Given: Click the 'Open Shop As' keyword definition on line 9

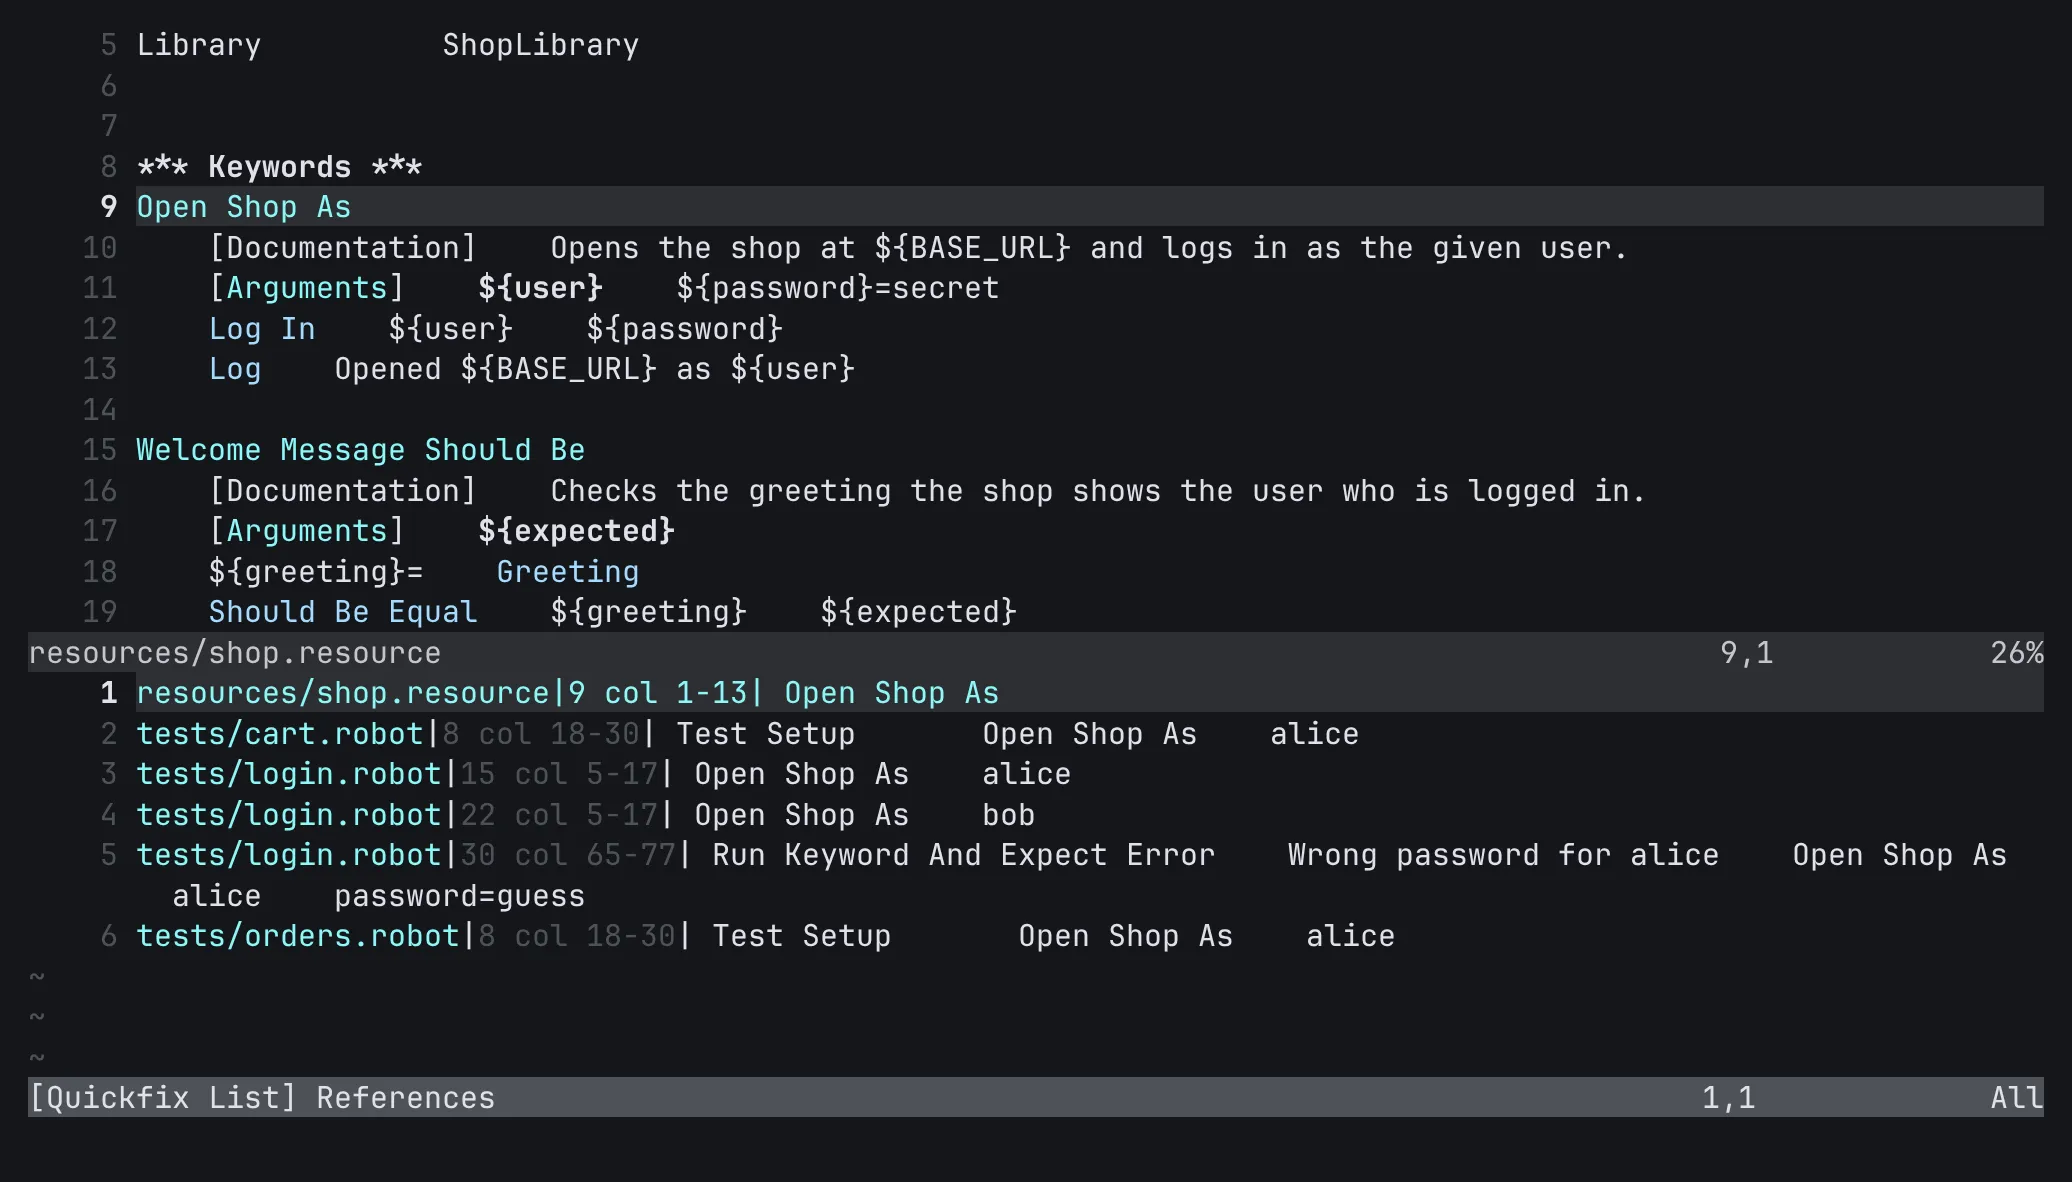Looking at the screenshot, I should pyautogui.click(x=243, y=207).
